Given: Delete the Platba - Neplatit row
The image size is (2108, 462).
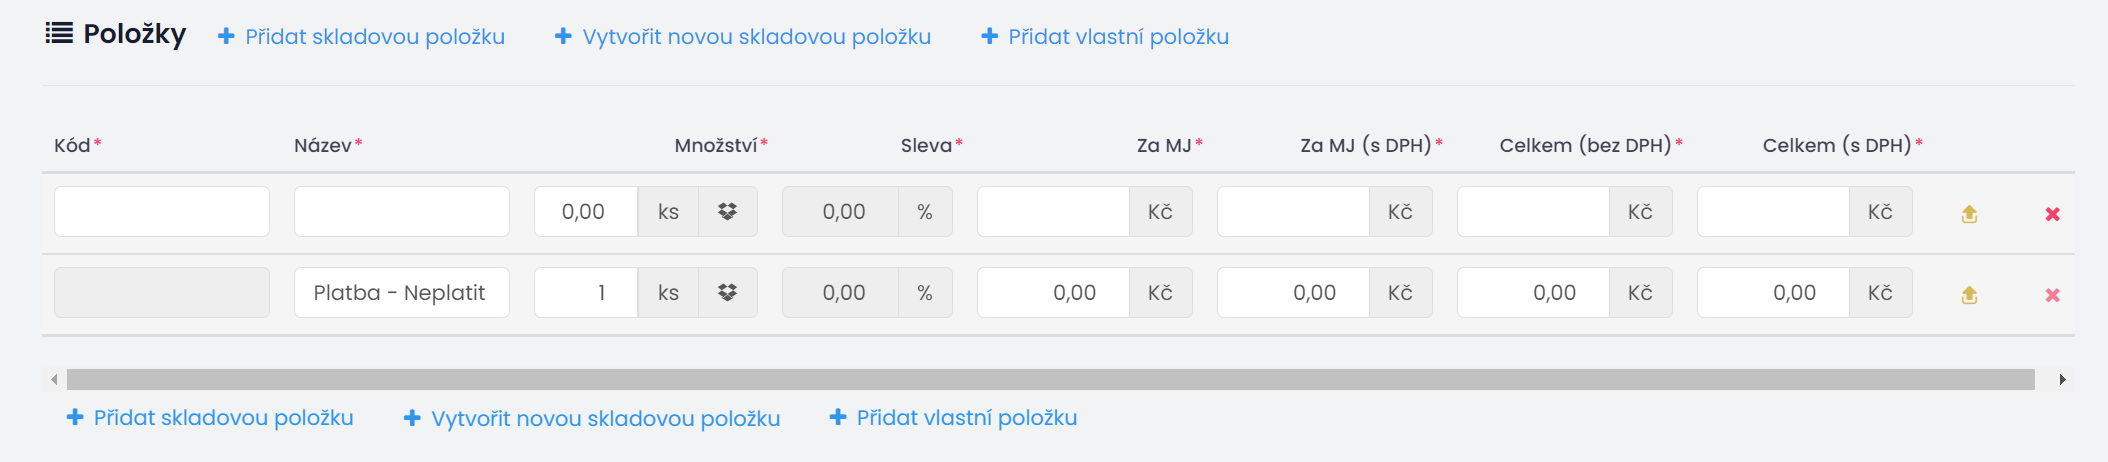Looking at the screenshot, I should [x=2052, y=295].
